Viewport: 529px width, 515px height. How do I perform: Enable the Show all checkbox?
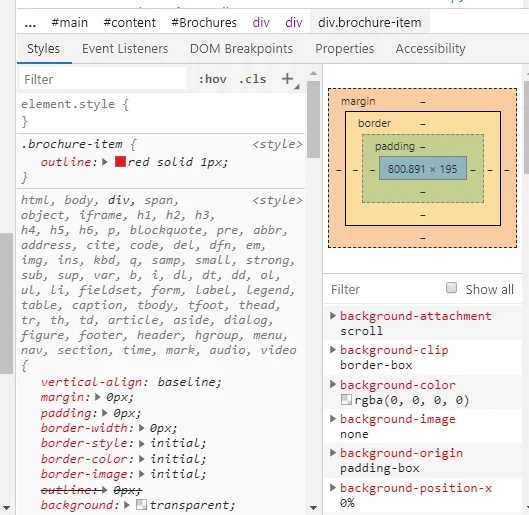(451, 288)
